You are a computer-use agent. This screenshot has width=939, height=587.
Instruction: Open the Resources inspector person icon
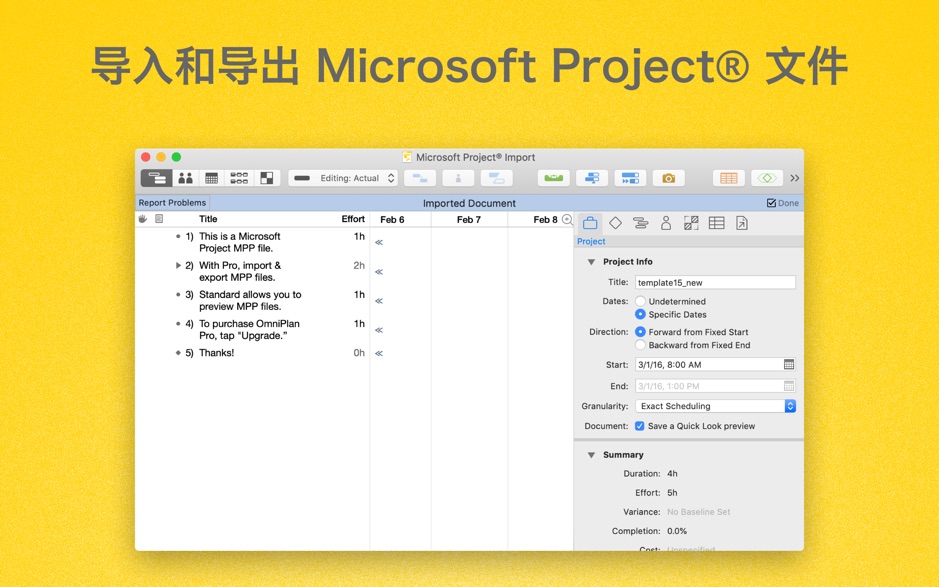pyautogui.click(x=666, y=222)
